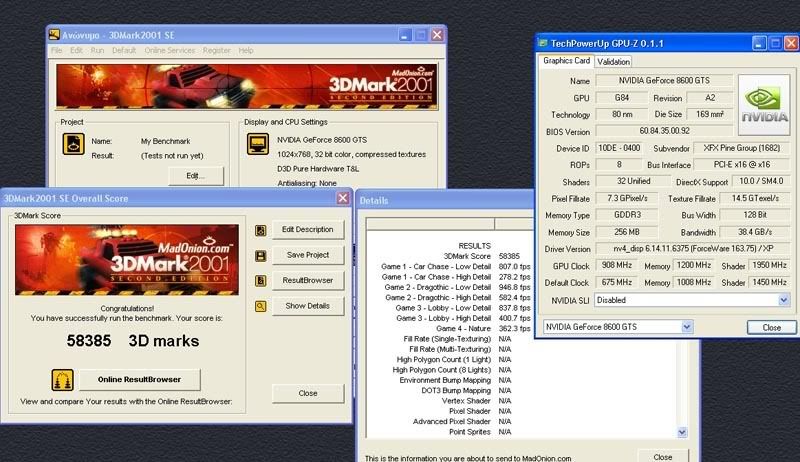The width and height of the screenshot is (800, 462).
Task: Switch to the Validation tab in GPU-Z
Action: coord(613,62)
